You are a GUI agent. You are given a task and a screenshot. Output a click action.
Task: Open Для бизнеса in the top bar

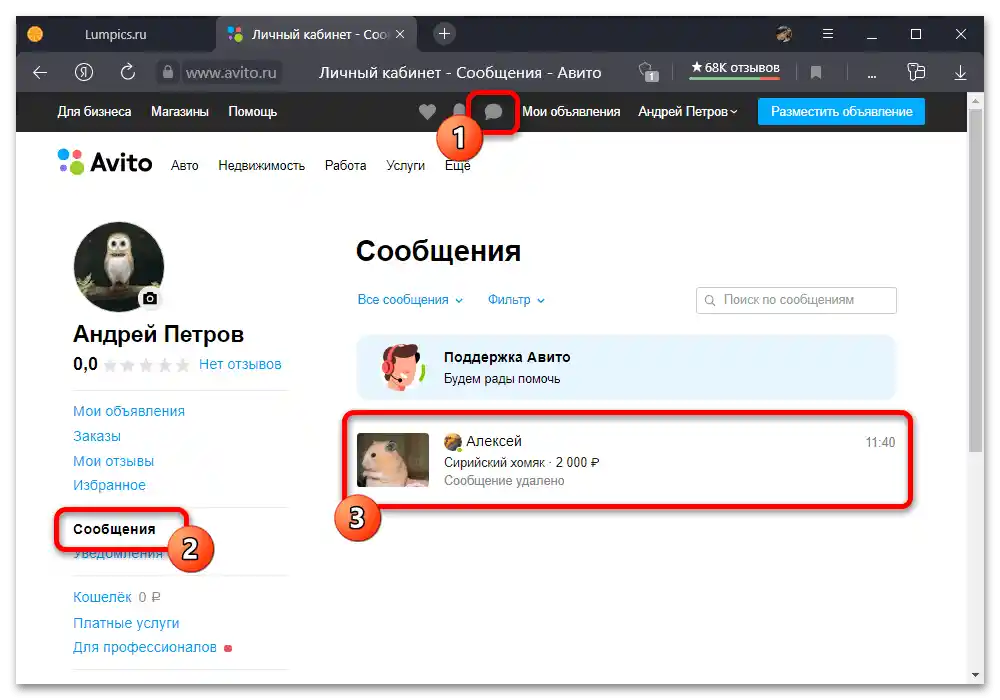(x=94, y=112)
